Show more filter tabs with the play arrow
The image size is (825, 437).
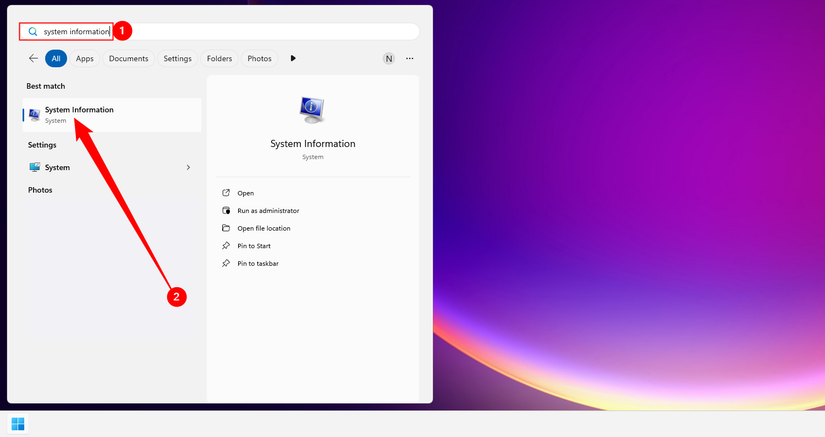tap(293, 58)
